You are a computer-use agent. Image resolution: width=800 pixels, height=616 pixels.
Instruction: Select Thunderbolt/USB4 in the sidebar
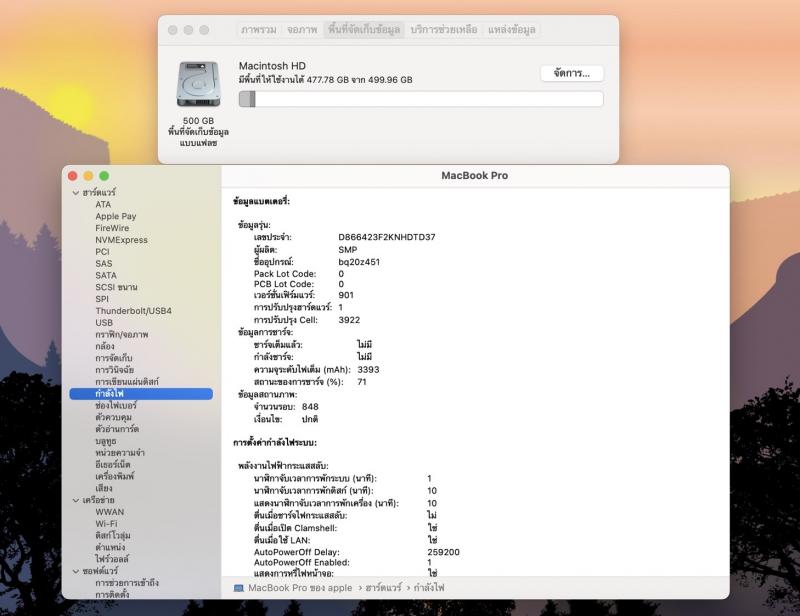pyautogui.click(x=133, y=311)
